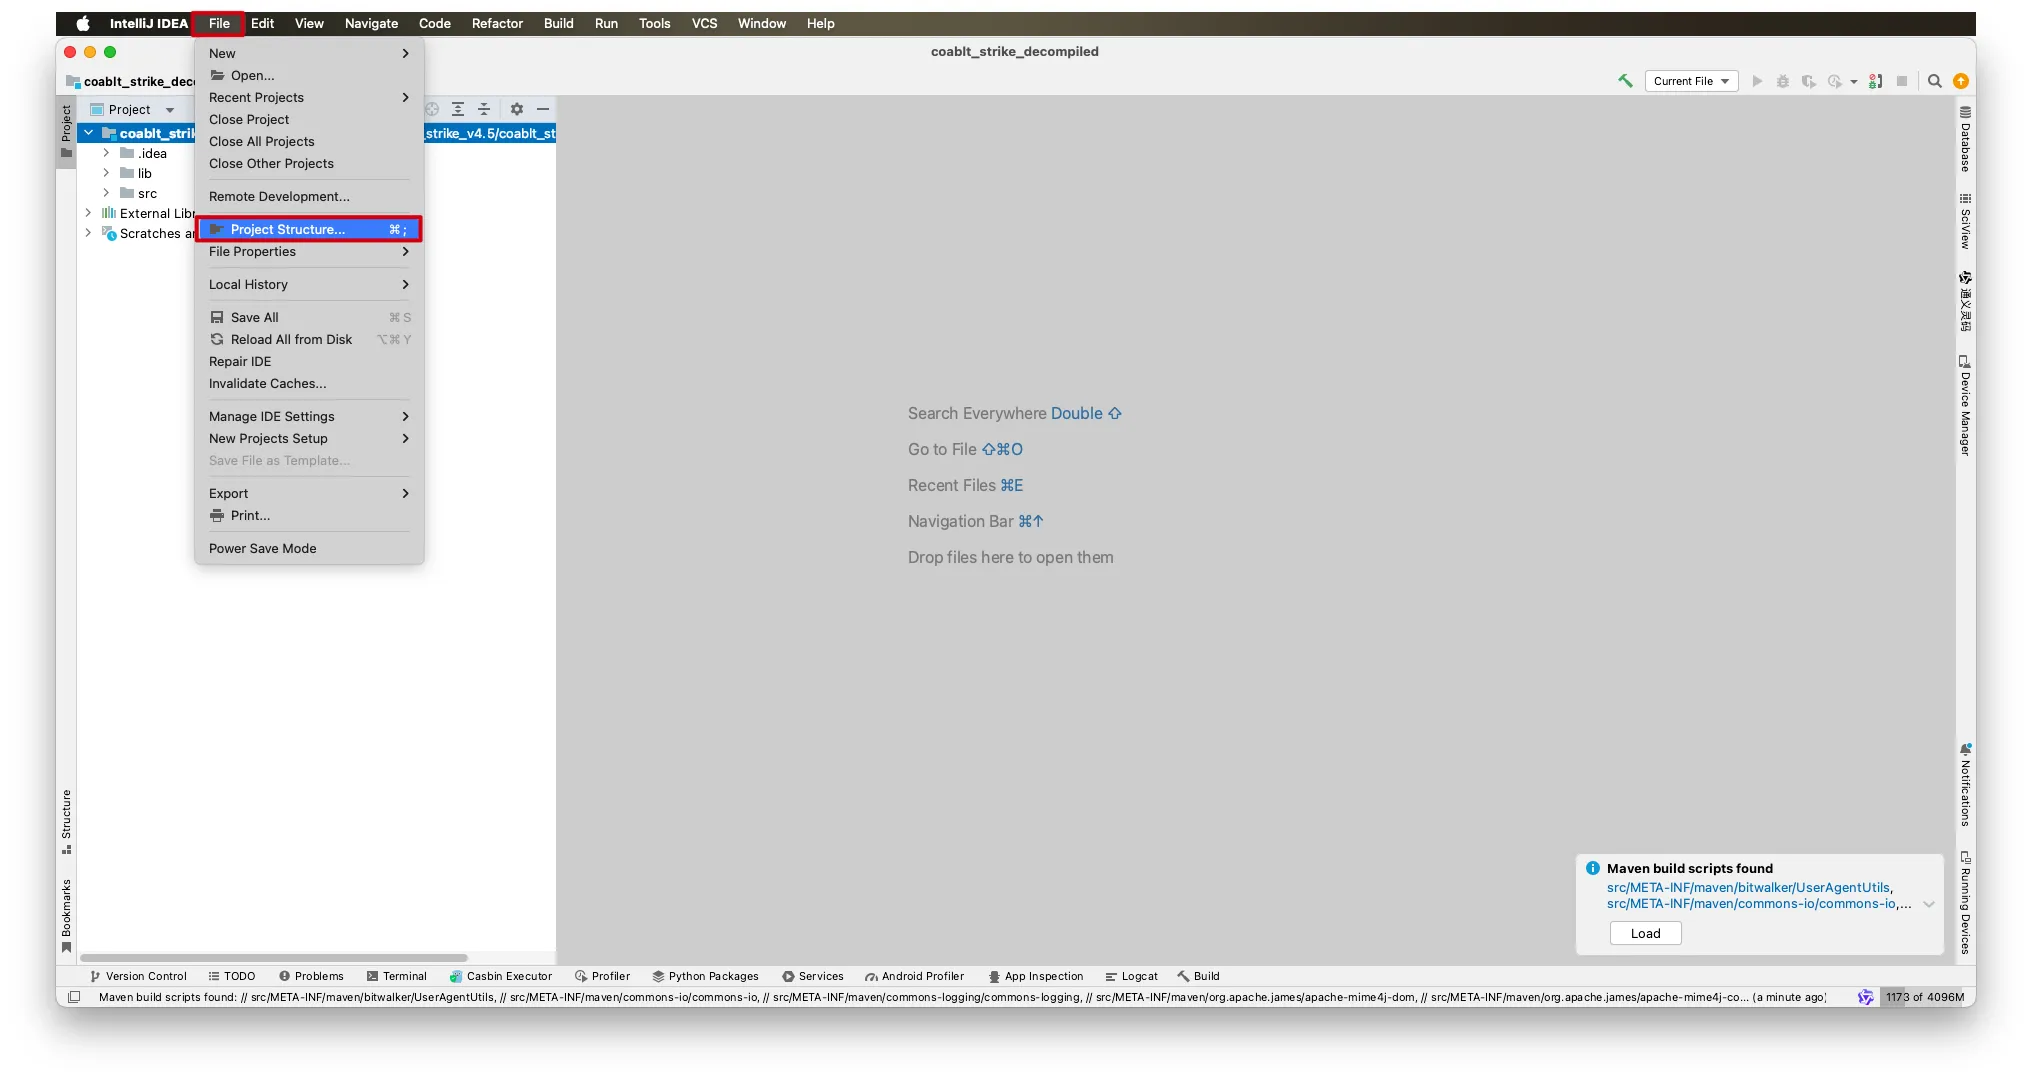Click the Search Everywhere magnifier icon

(1935, 81)
